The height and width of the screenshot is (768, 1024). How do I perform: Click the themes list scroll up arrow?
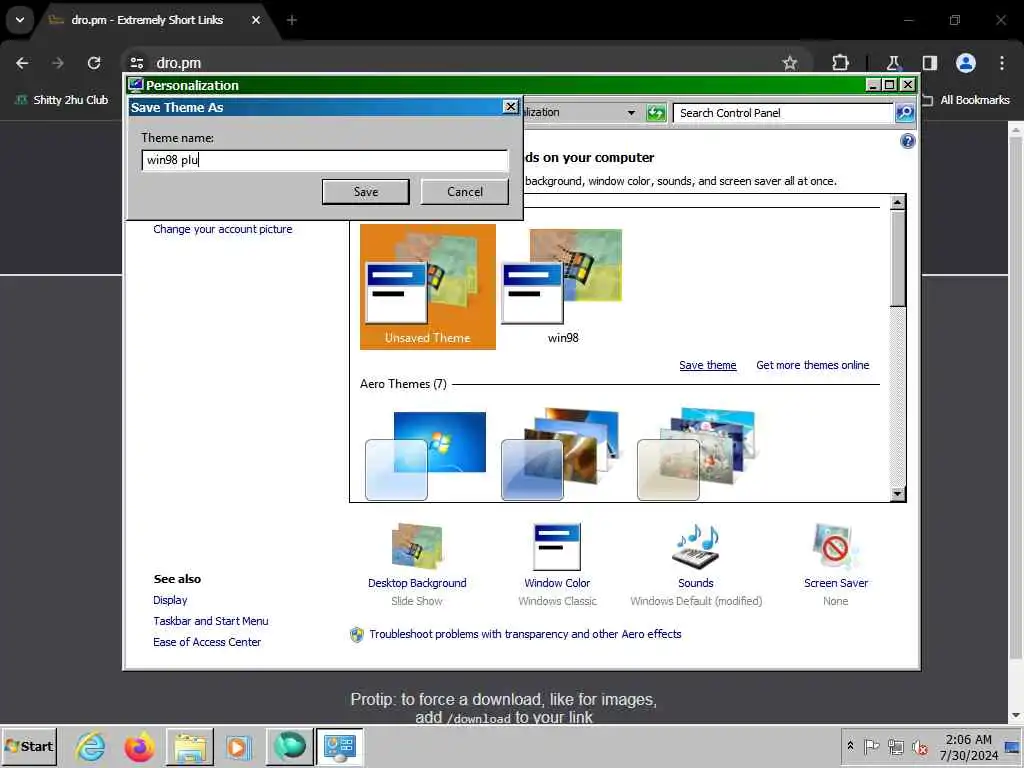898,202
